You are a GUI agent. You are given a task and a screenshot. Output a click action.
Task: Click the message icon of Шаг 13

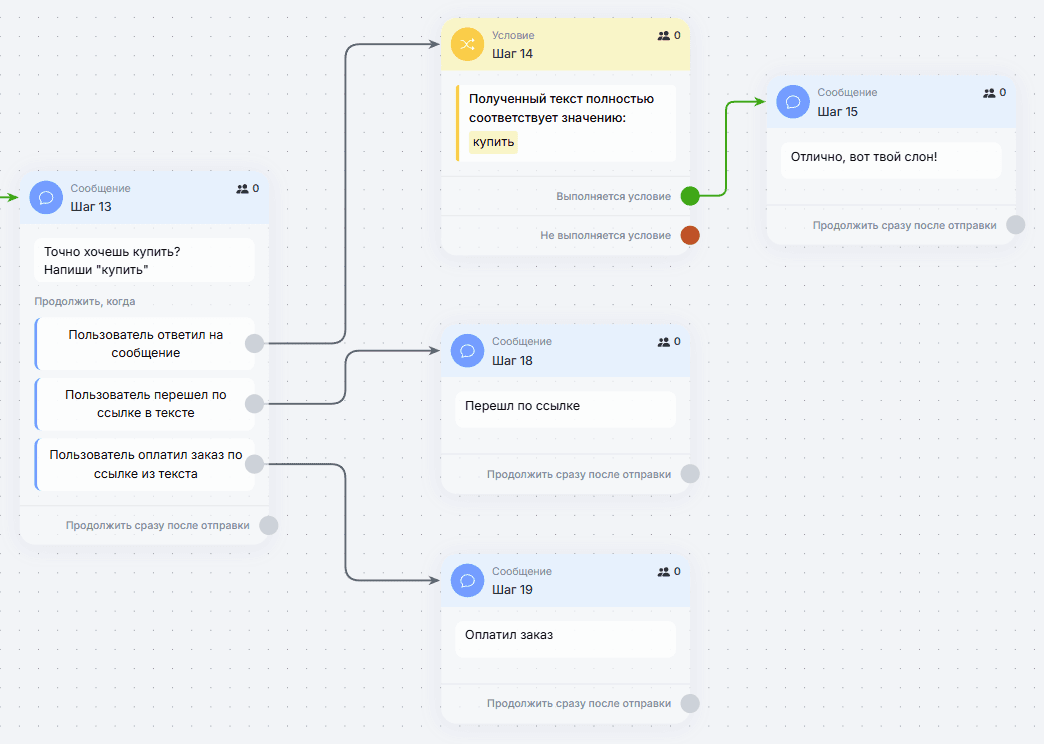[x=46, y=198]
